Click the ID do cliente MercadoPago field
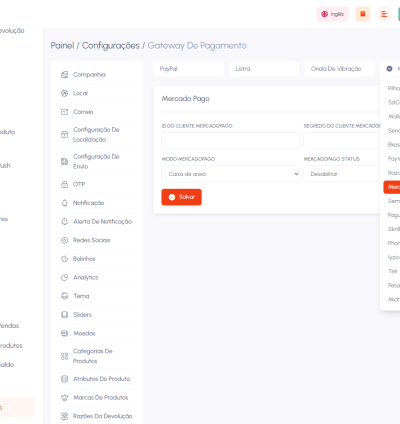400x424 pixels. click(231, 141)
